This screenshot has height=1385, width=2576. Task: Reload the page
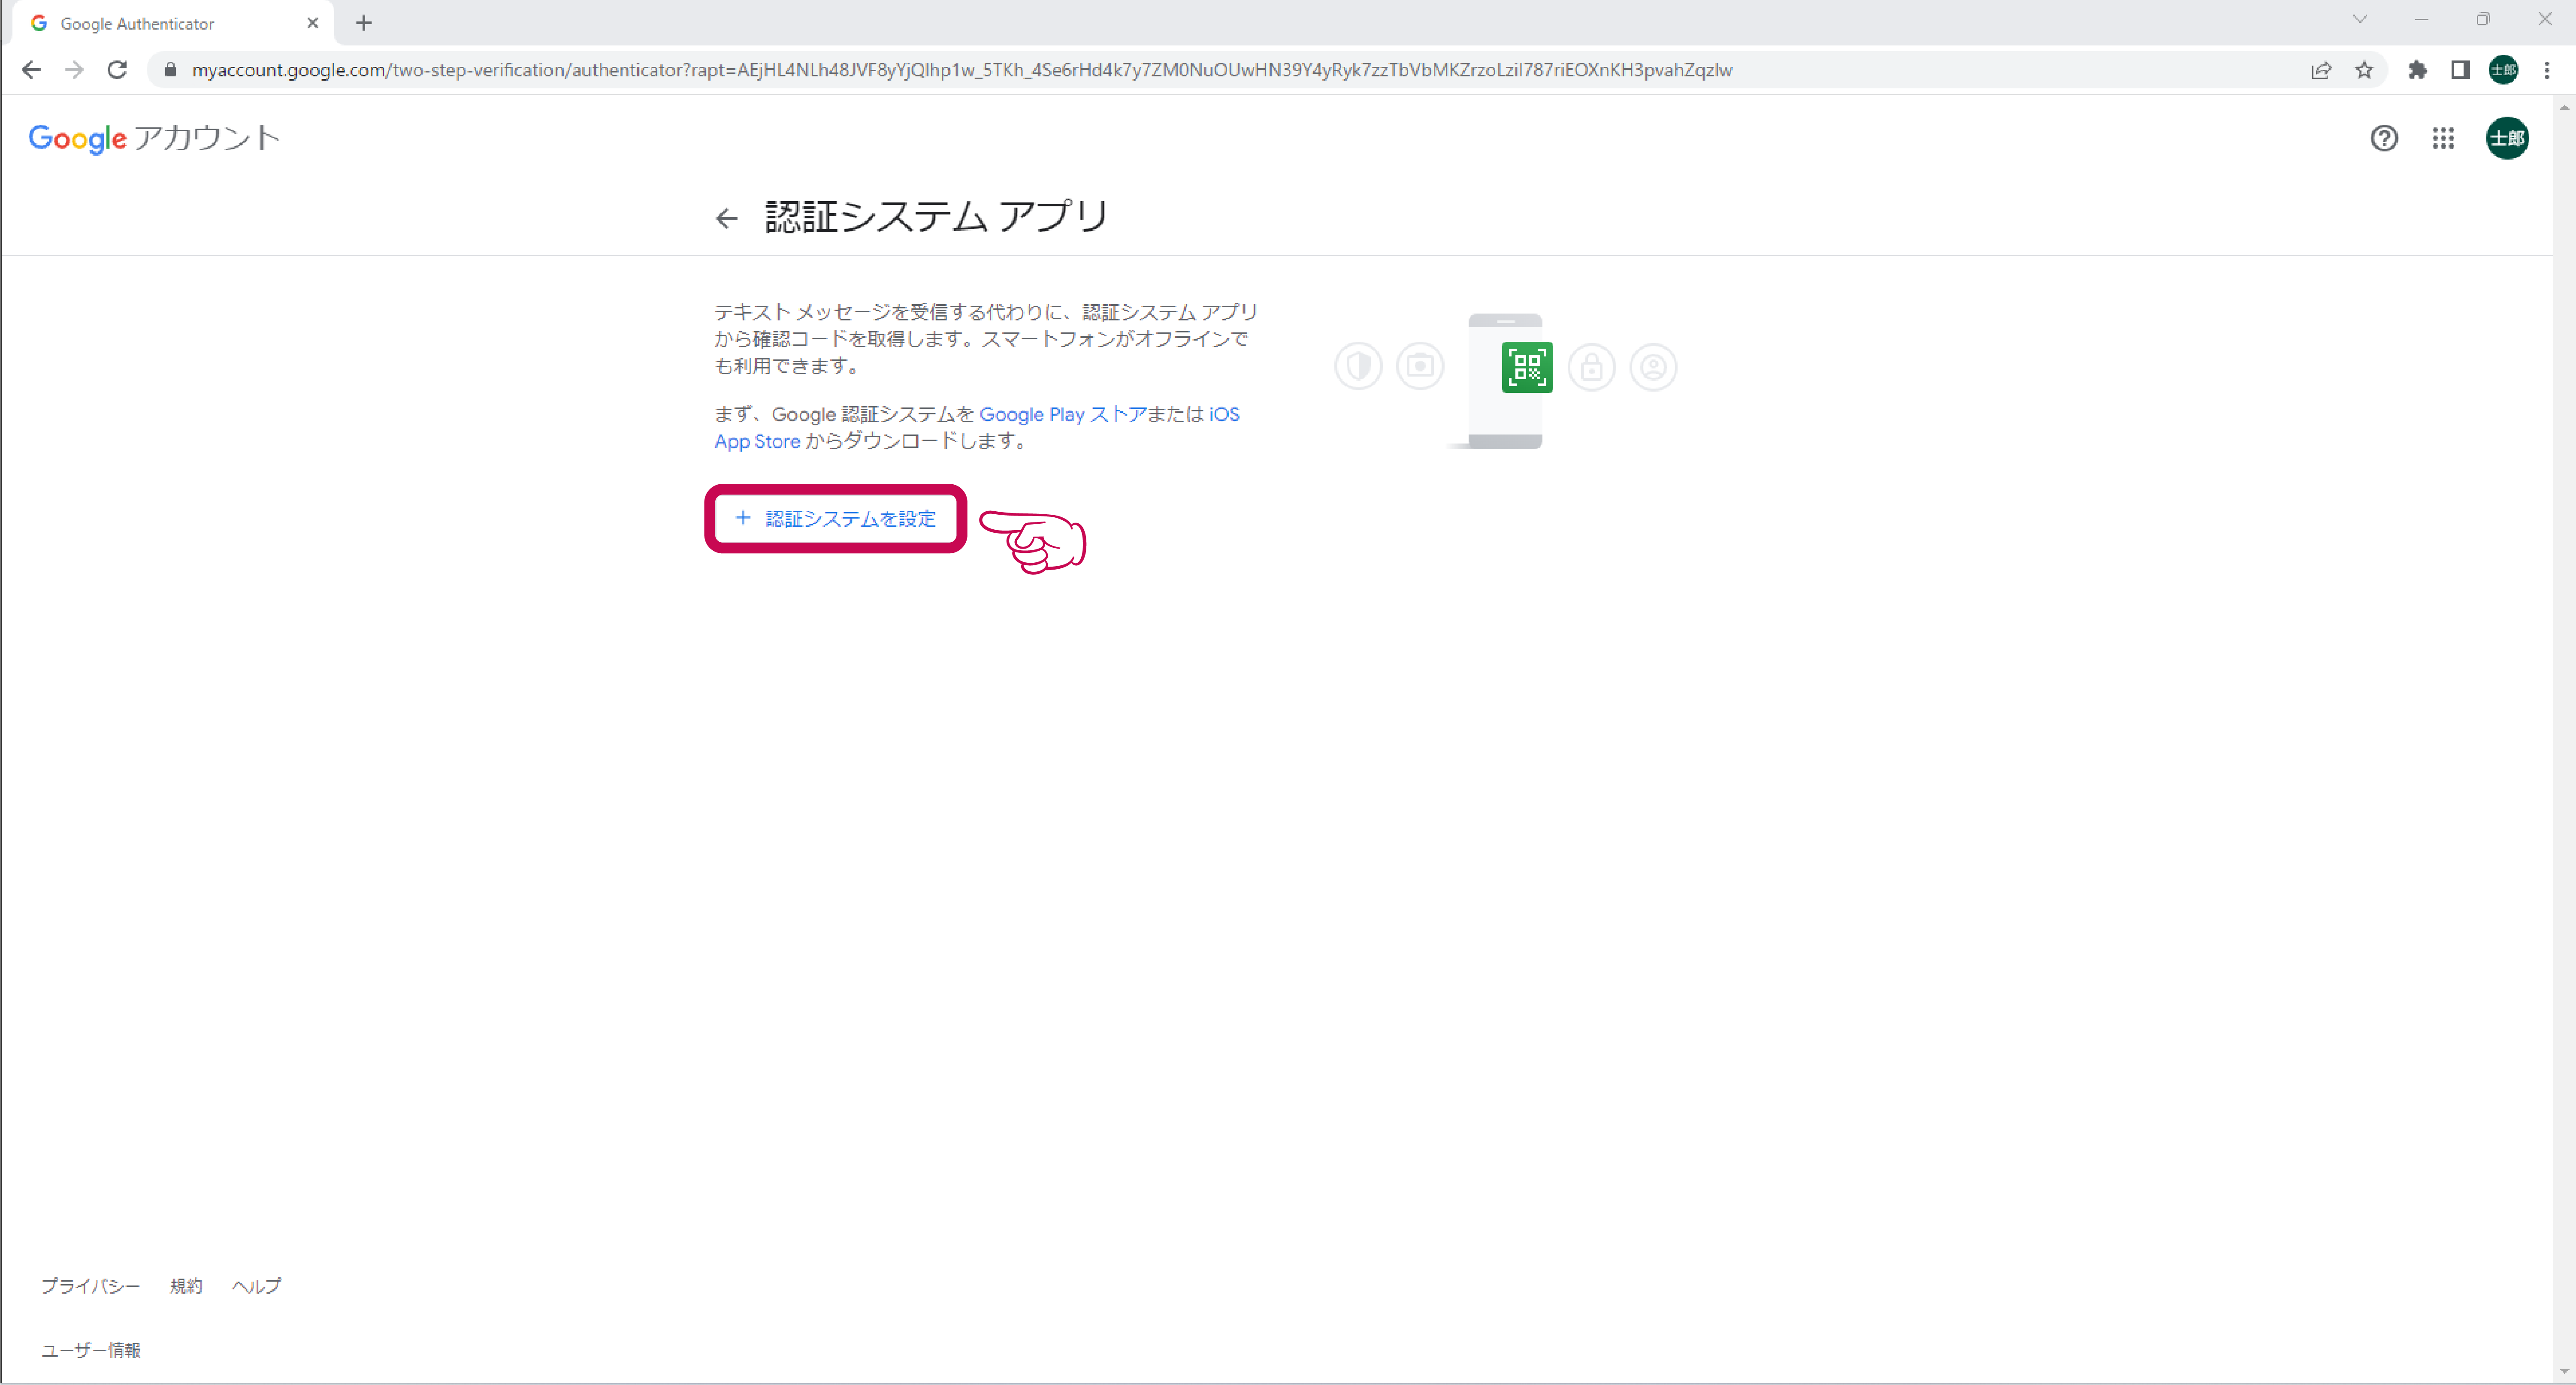pyautogui.click(x=117, y=70)
